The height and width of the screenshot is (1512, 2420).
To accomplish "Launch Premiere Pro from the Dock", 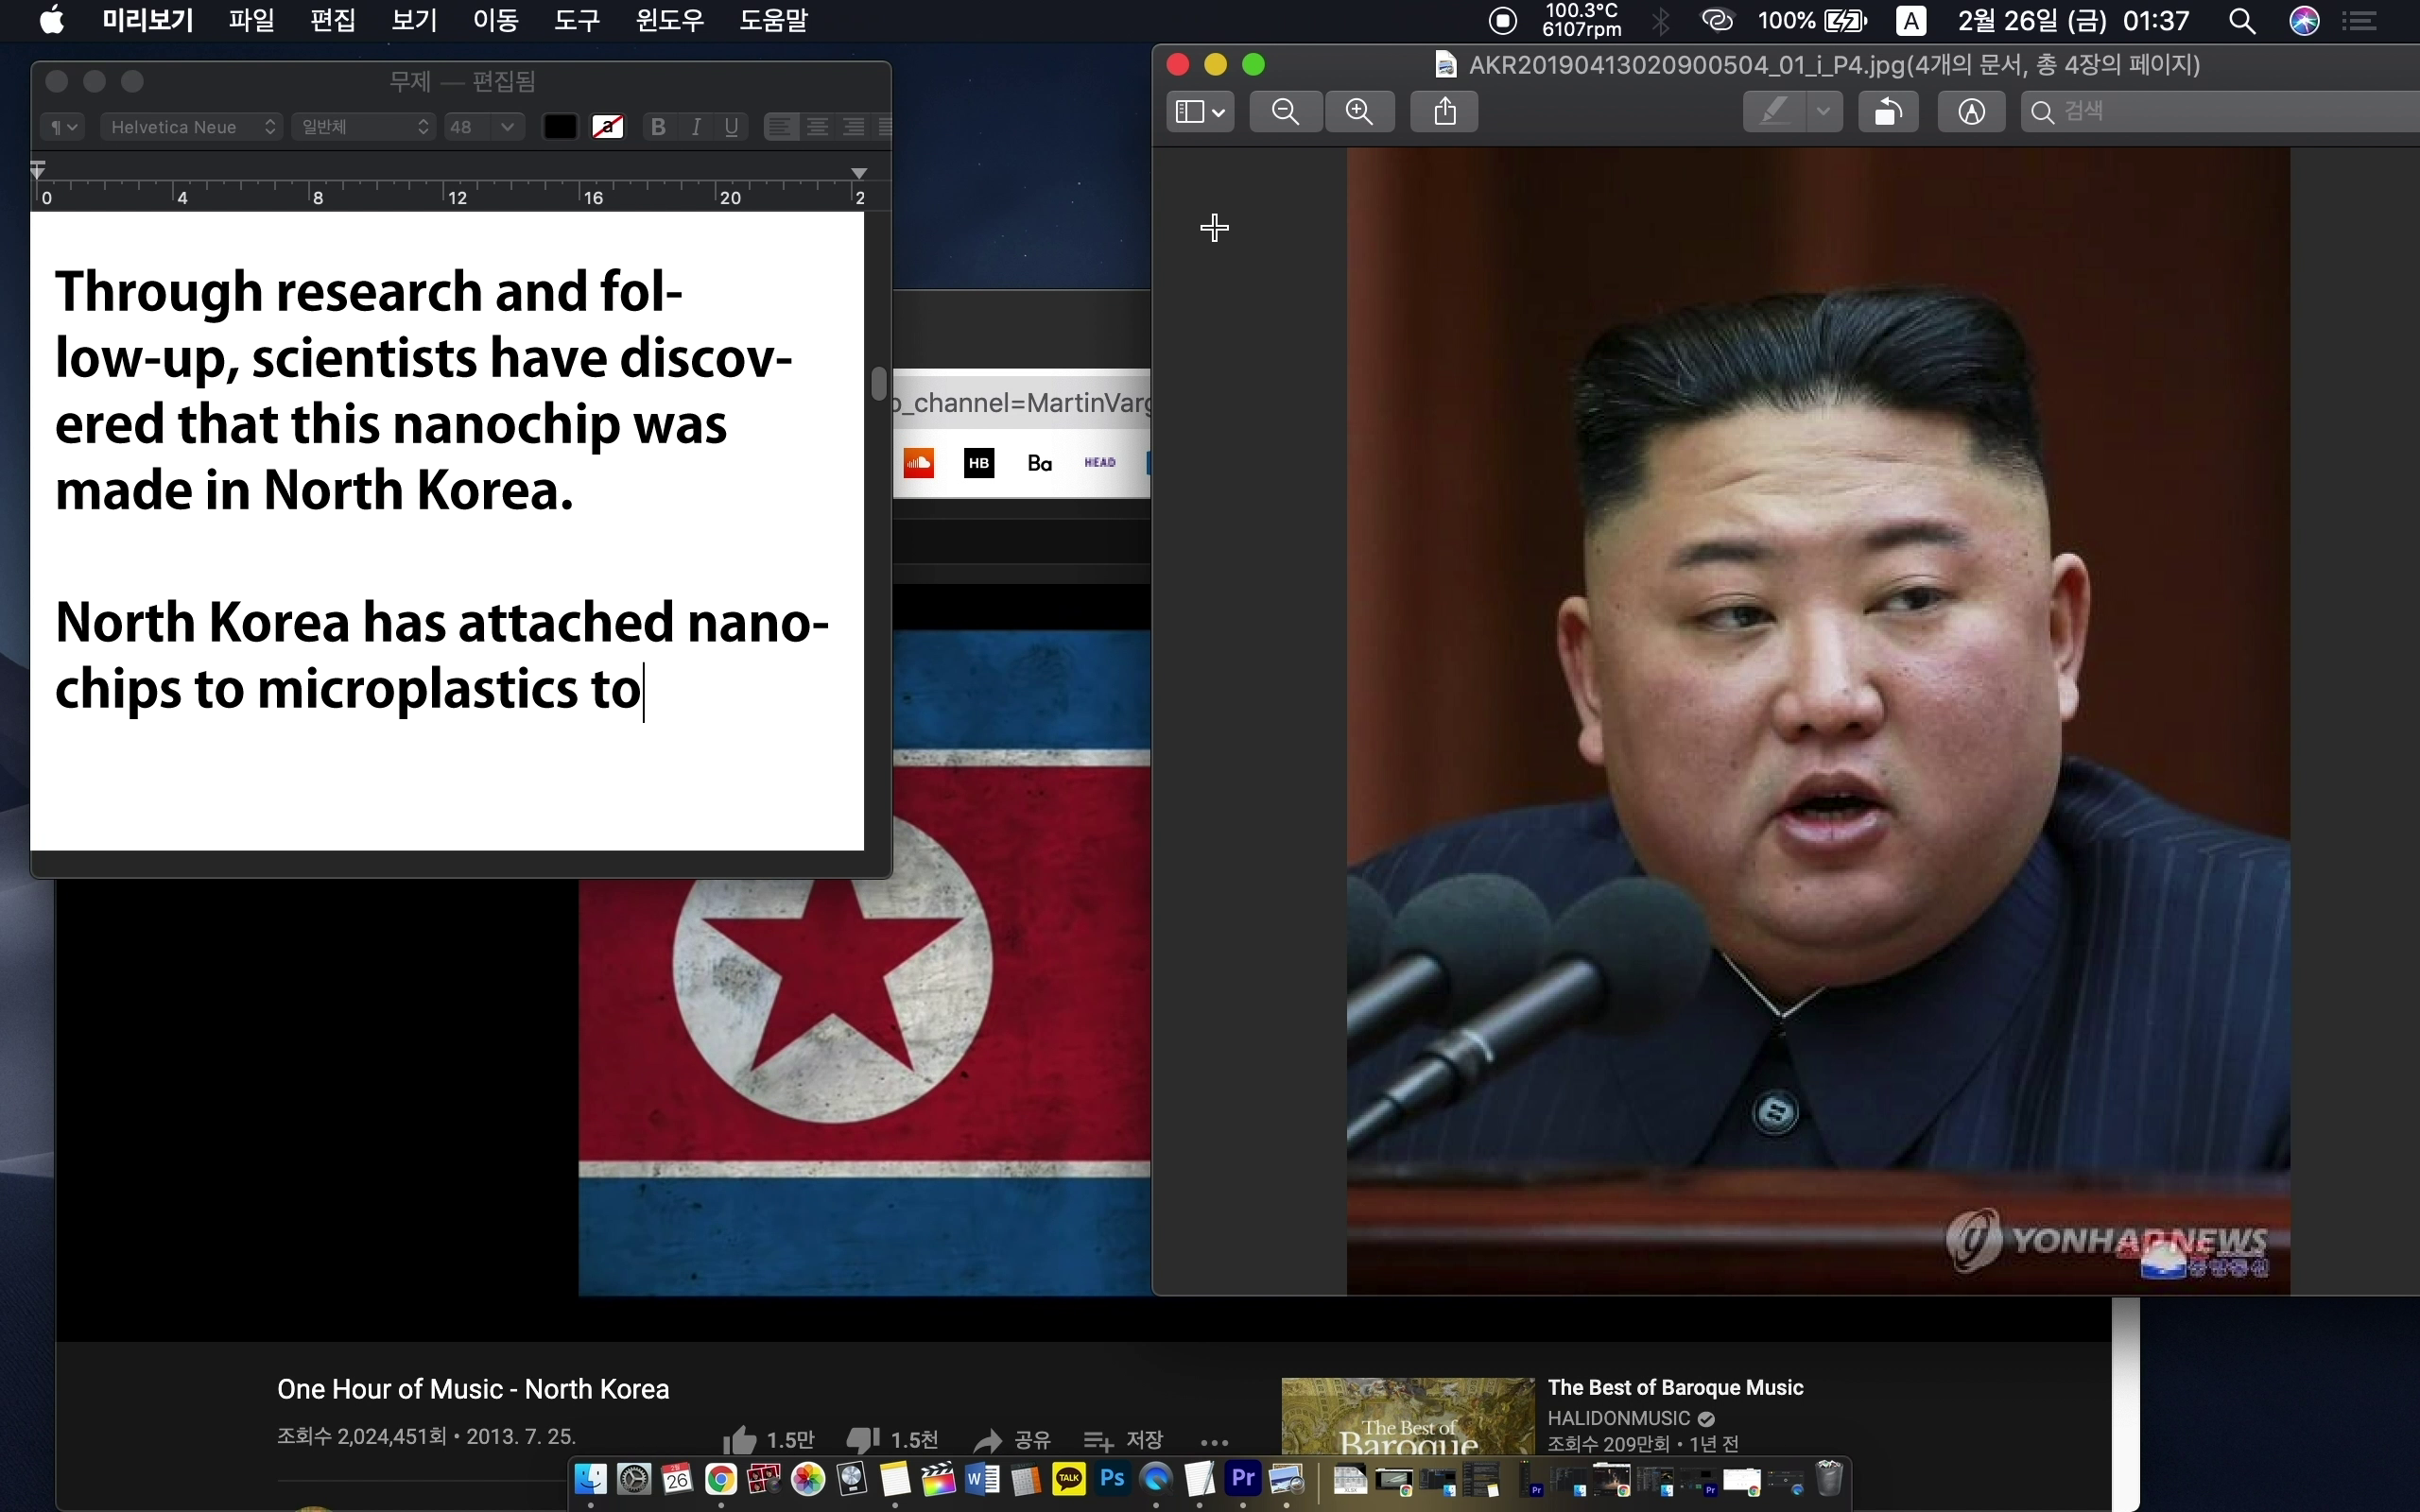I will (x=1243, y=1478).
